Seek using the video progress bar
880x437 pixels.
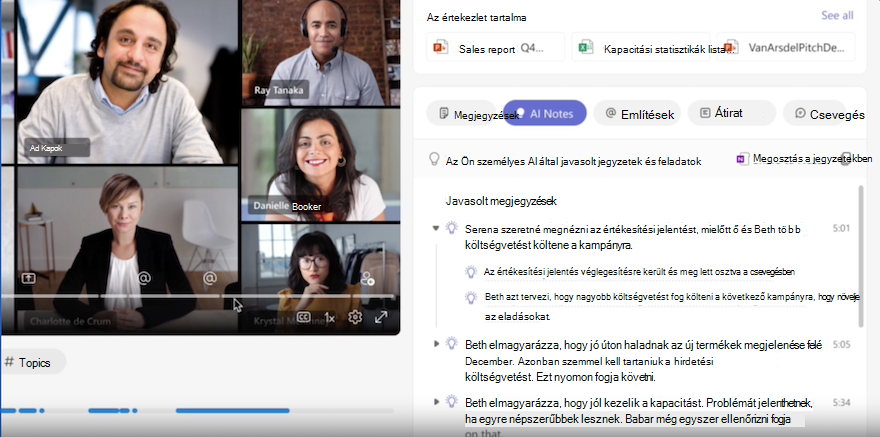pyautogui.click(x=198, y=296)
